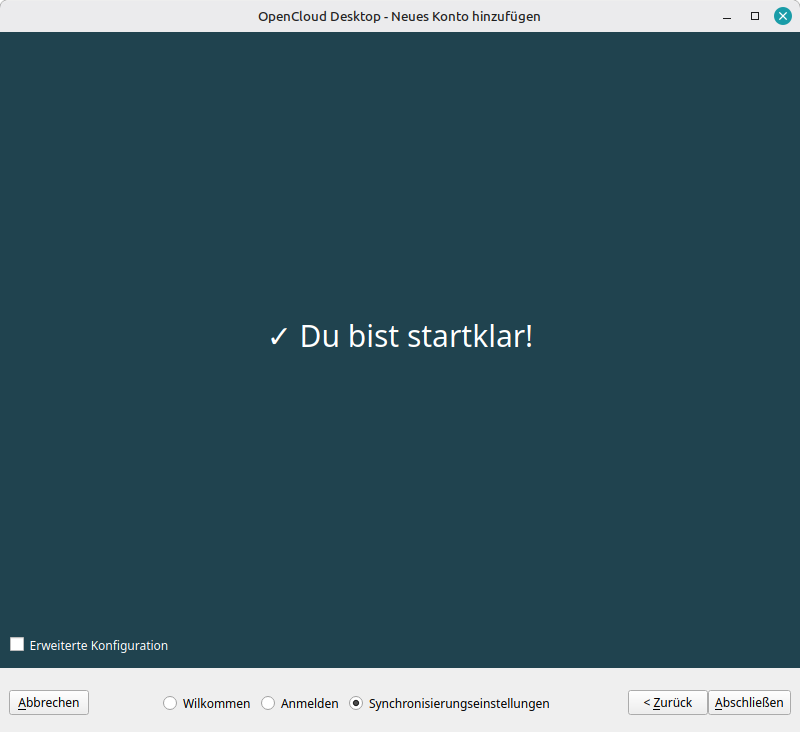Image resolution: width=800 pixels, height=732 pixels.
Task: Select the Anmelden radio button
Action: 268,703
